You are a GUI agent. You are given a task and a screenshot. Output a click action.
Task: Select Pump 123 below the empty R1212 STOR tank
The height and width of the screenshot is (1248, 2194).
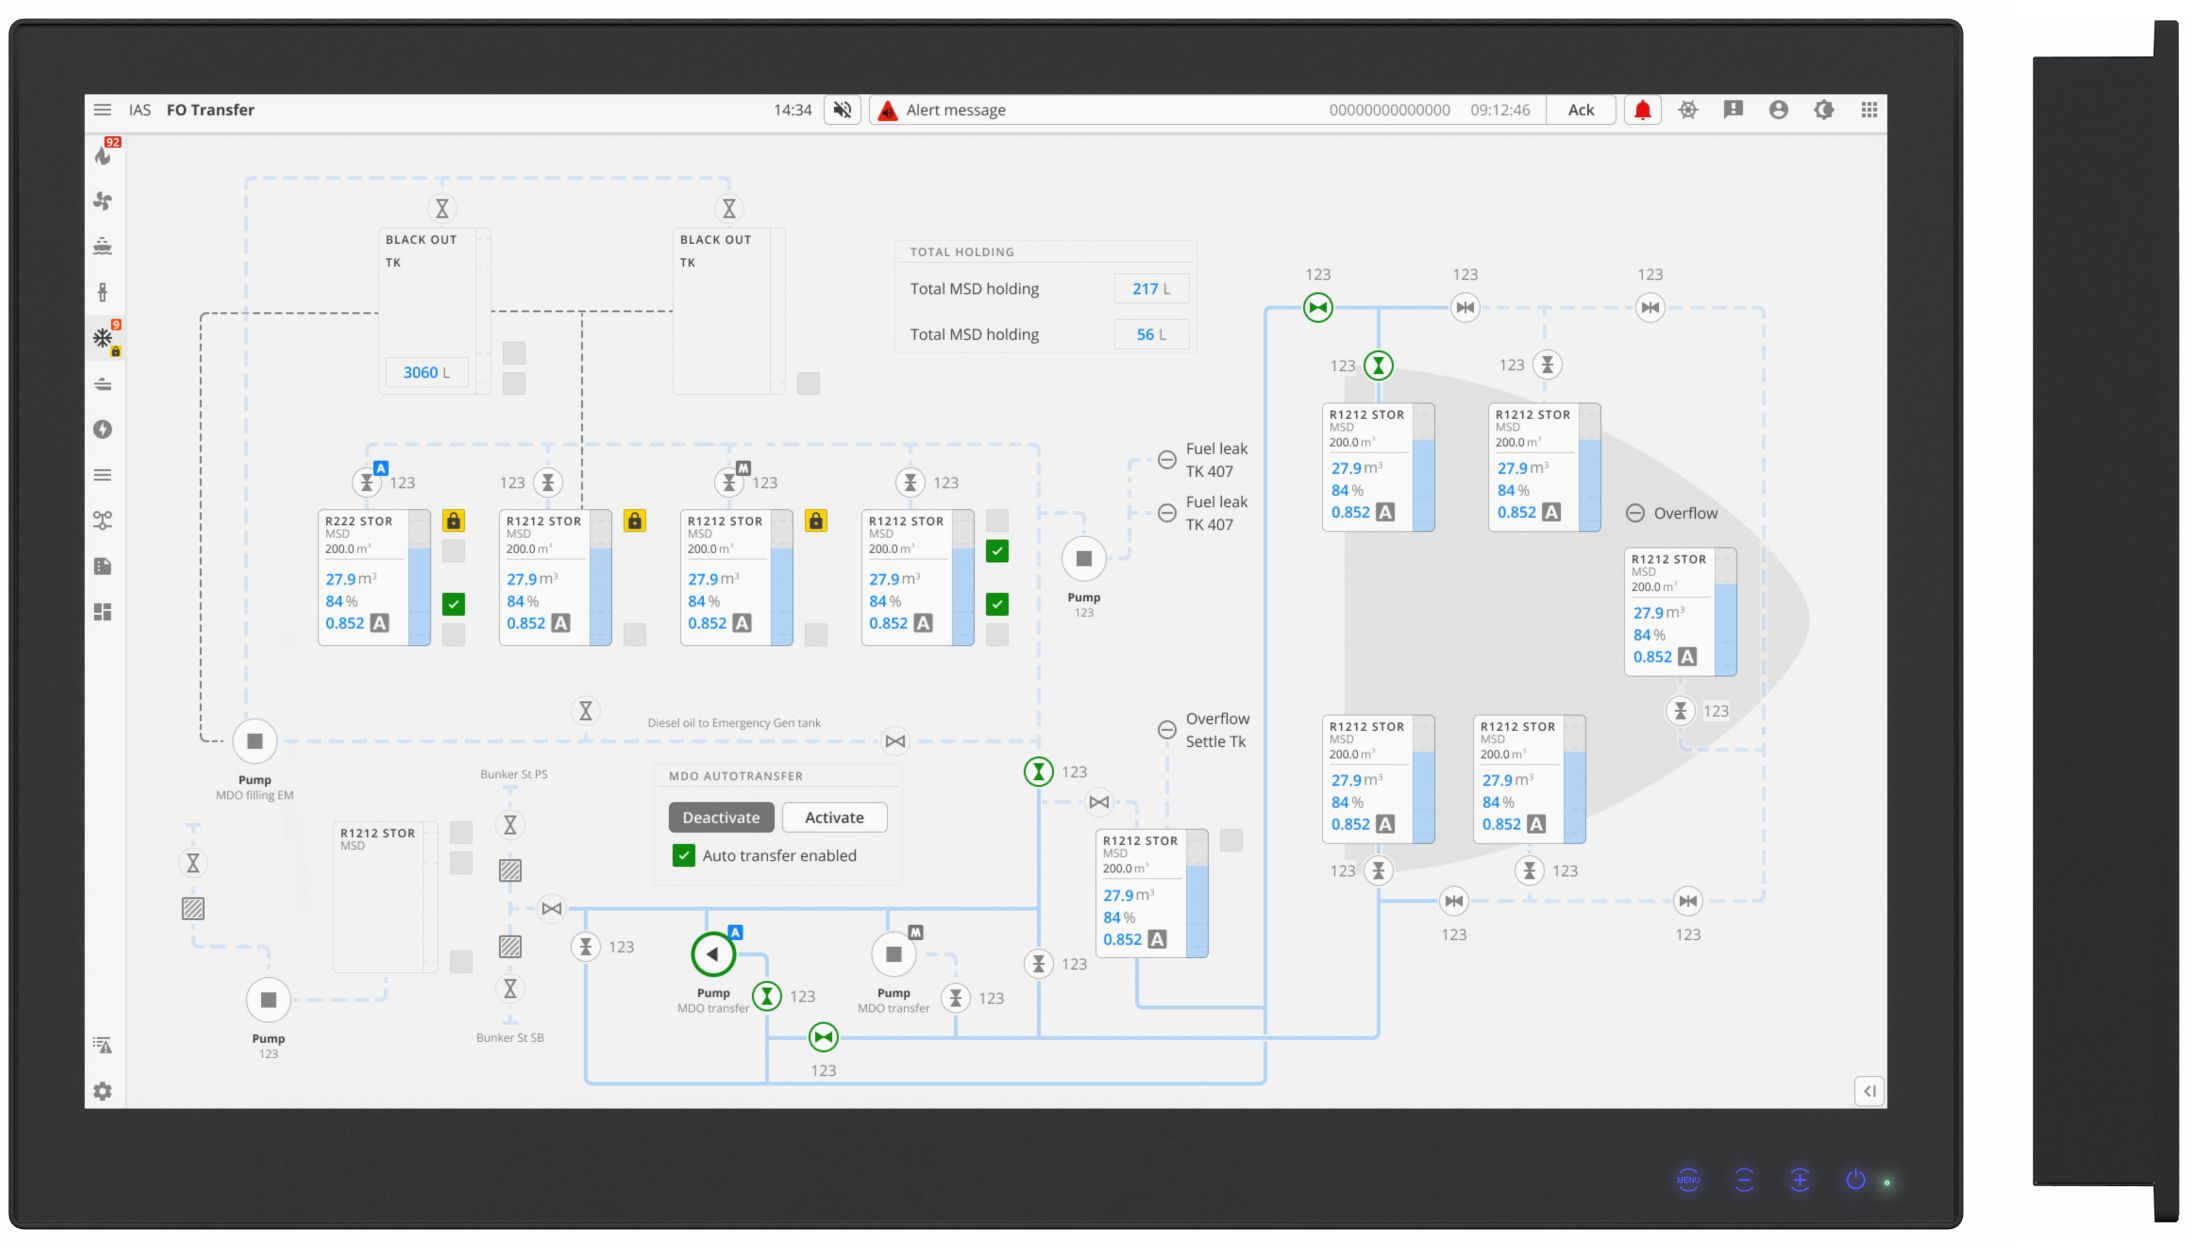pyautogui.click(x=268, y=1000)
